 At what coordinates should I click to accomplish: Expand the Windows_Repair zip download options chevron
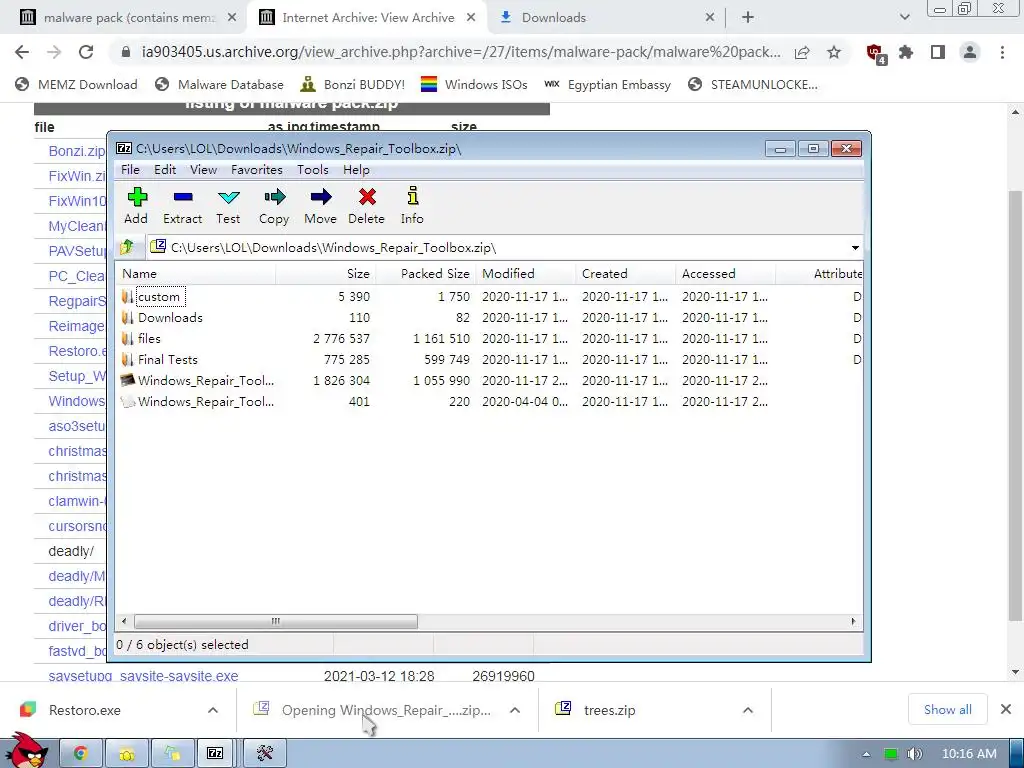click(515, 710)
